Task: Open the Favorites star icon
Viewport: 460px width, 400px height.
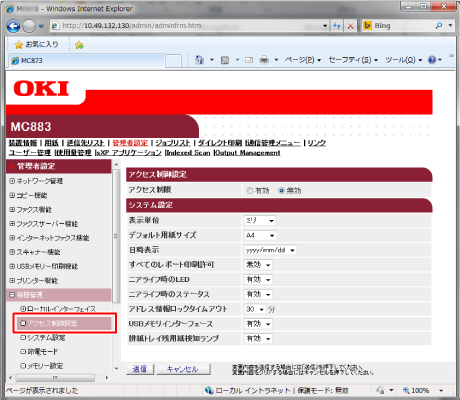Action: 19,45
